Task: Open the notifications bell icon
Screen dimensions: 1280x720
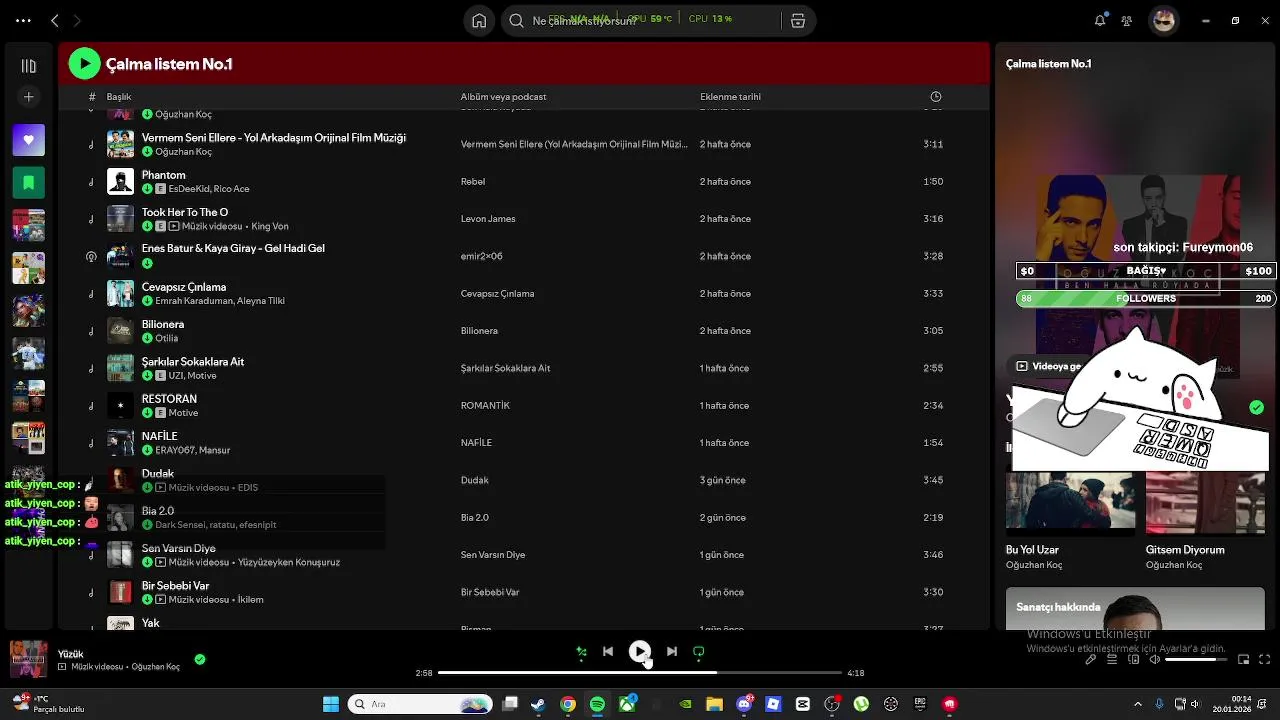Action: [x=1100, y=20]
